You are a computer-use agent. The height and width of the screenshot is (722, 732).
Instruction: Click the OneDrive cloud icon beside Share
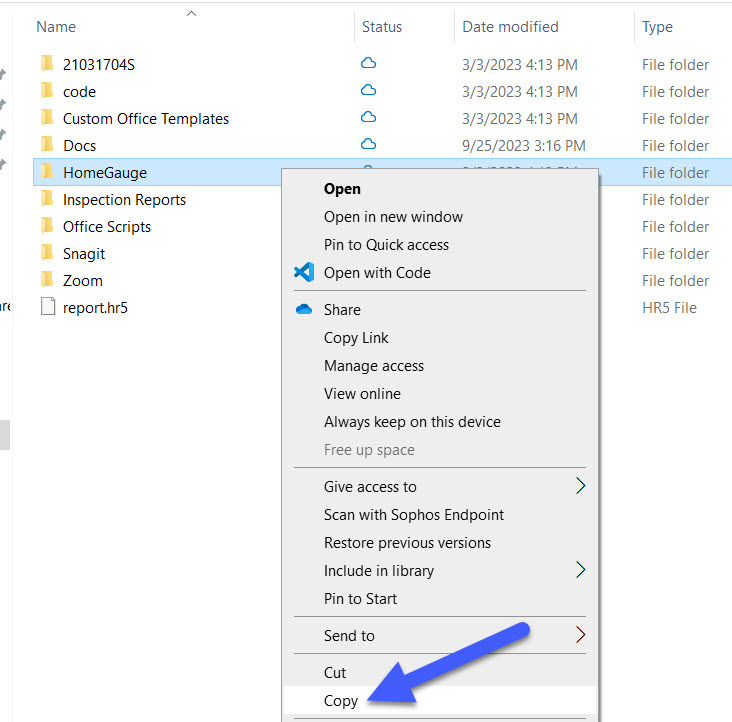(304, 309)
